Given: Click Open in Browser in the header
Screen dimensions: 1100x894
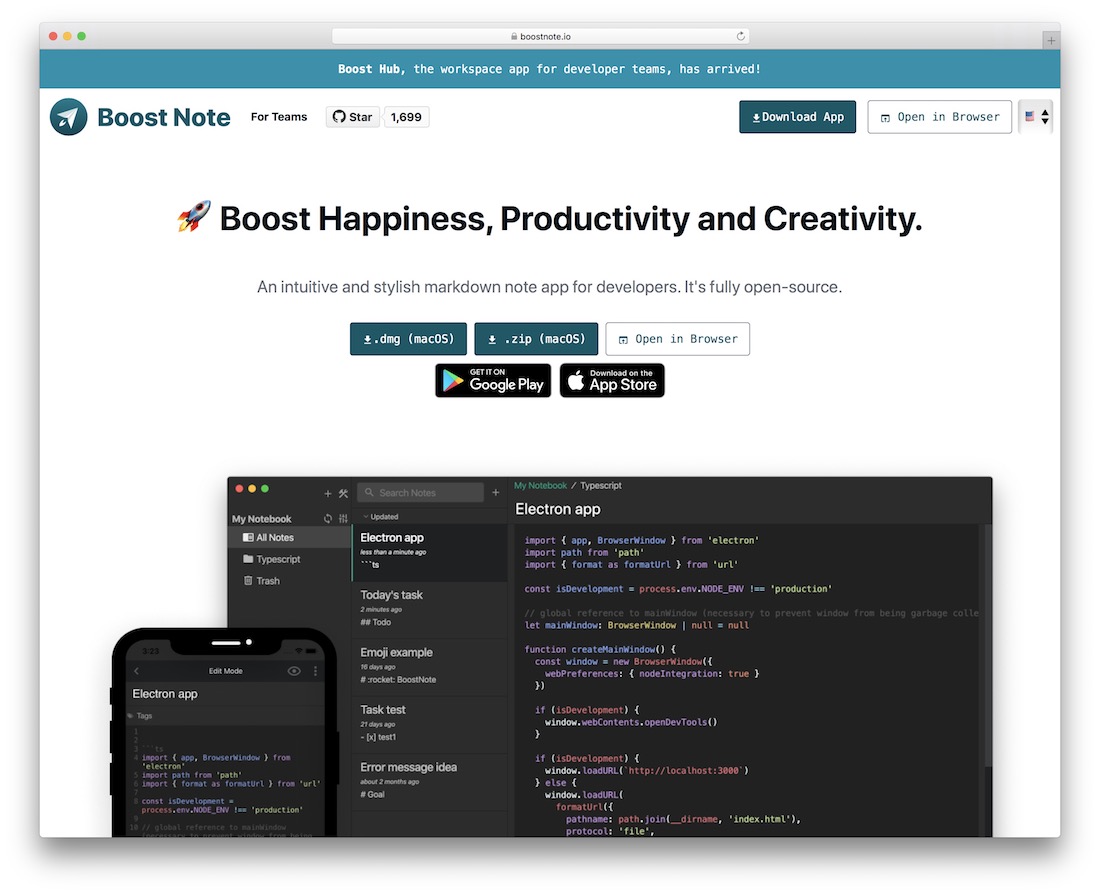Looking at the screenshot, I should click(939, 116).
